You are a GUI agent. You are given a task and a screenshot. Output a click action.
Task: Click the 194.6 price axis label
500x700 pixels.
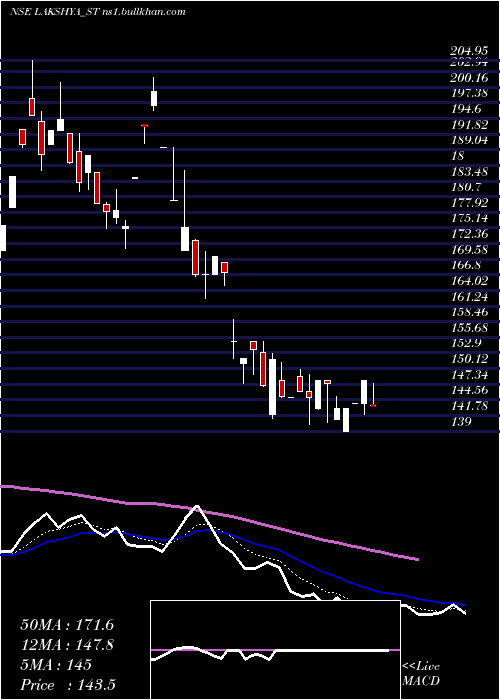466,109
